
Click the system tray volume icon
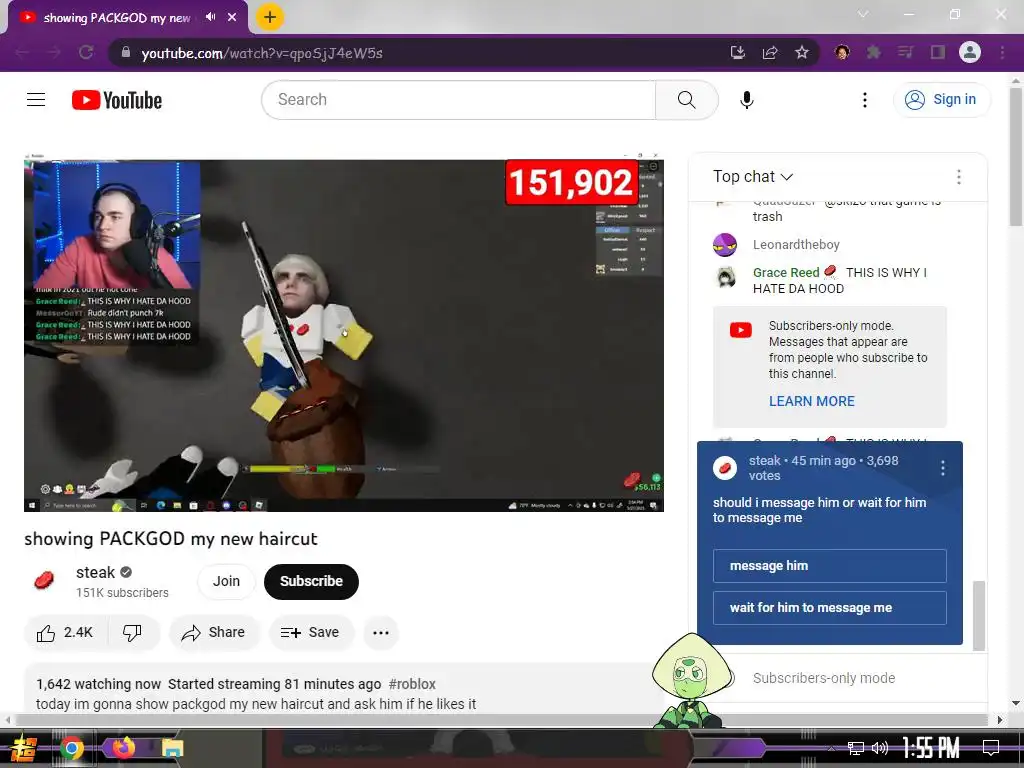(880, 748)
